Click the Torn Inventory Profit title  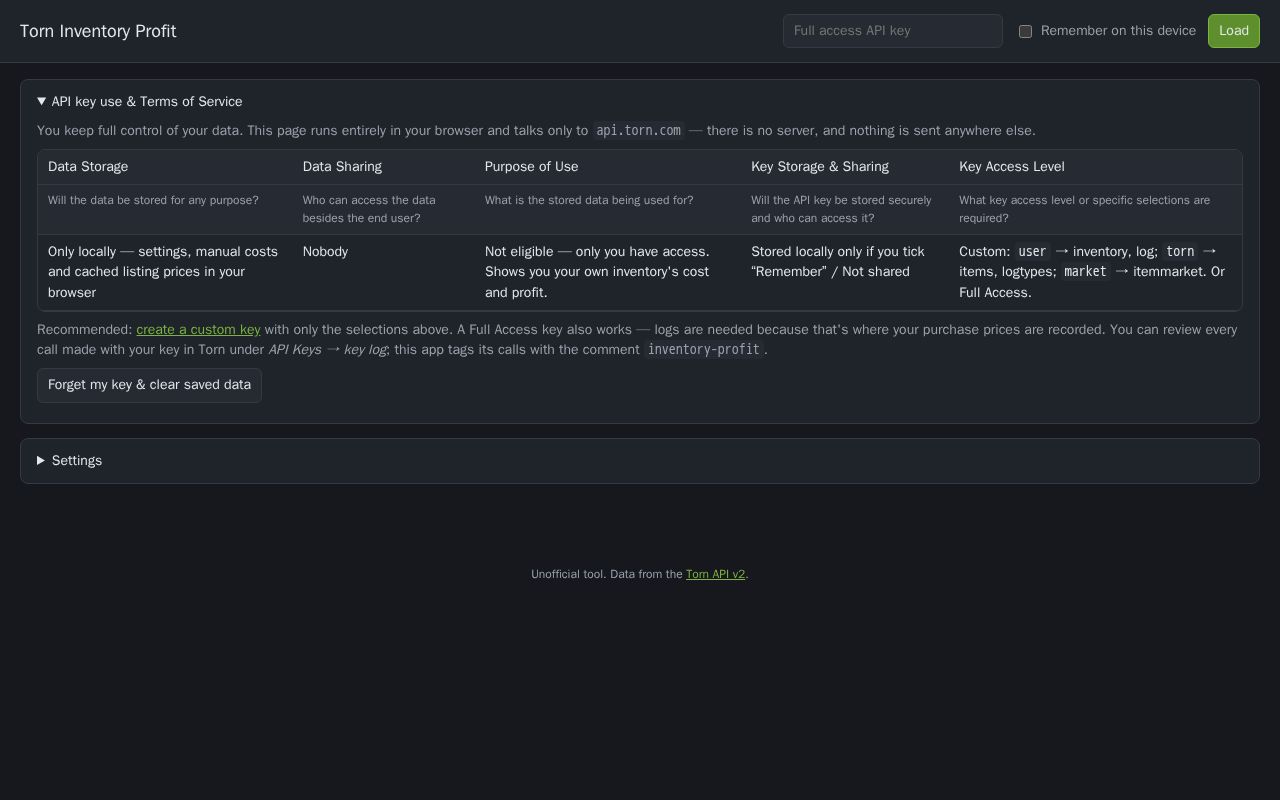click(x=98, y=31)
